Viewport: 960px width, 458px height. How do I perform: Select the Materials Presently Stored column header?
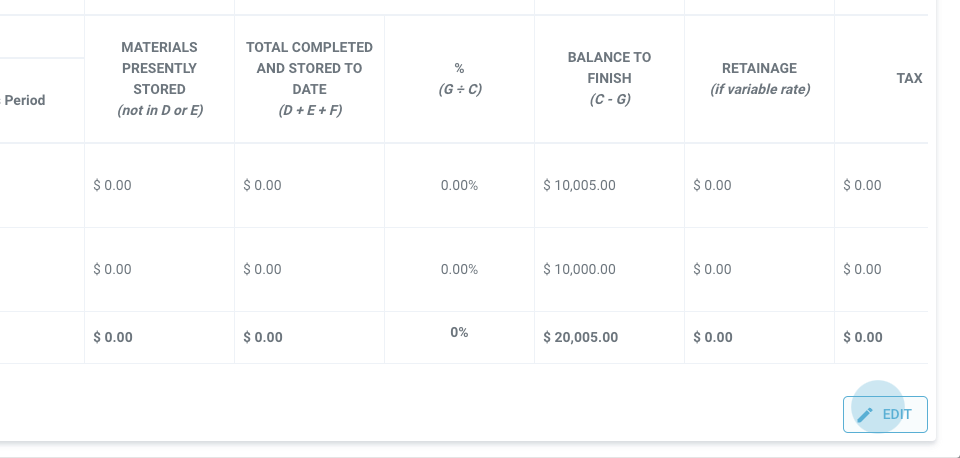point(159,79)
